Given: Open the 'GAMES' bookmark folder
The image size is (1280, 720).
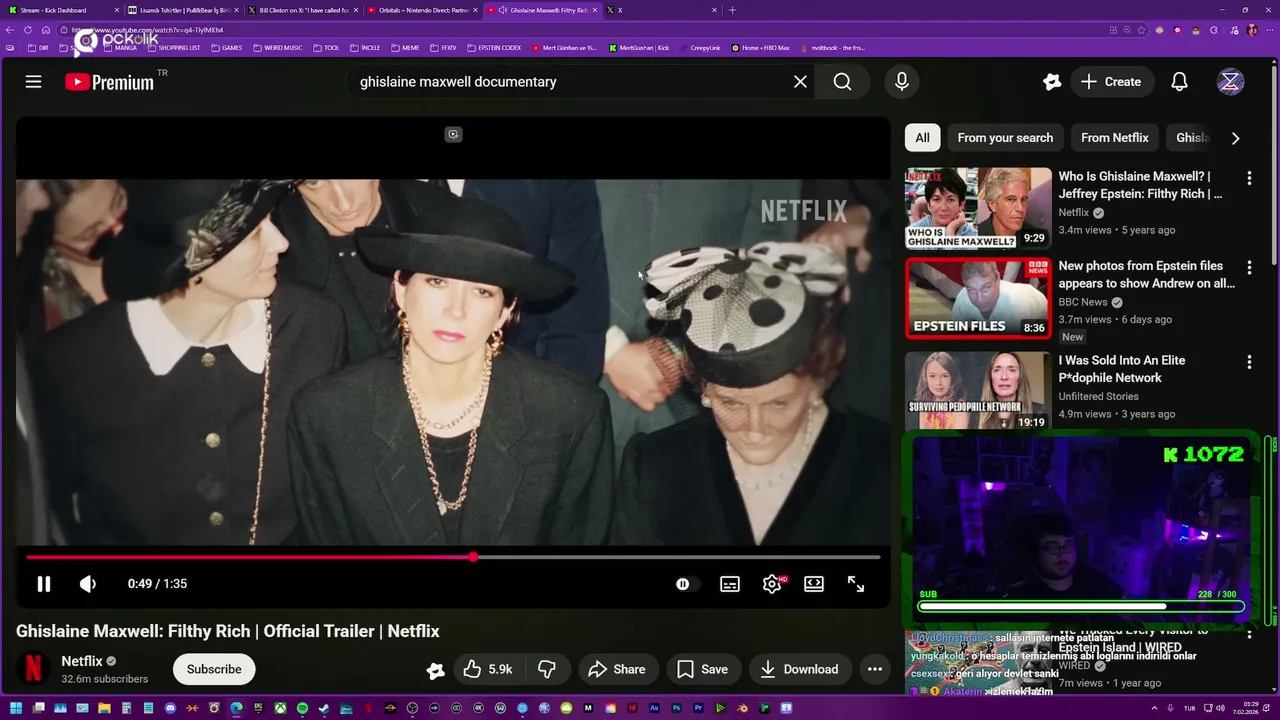Looking at the screenshot, I should click(x=227, y=47).
